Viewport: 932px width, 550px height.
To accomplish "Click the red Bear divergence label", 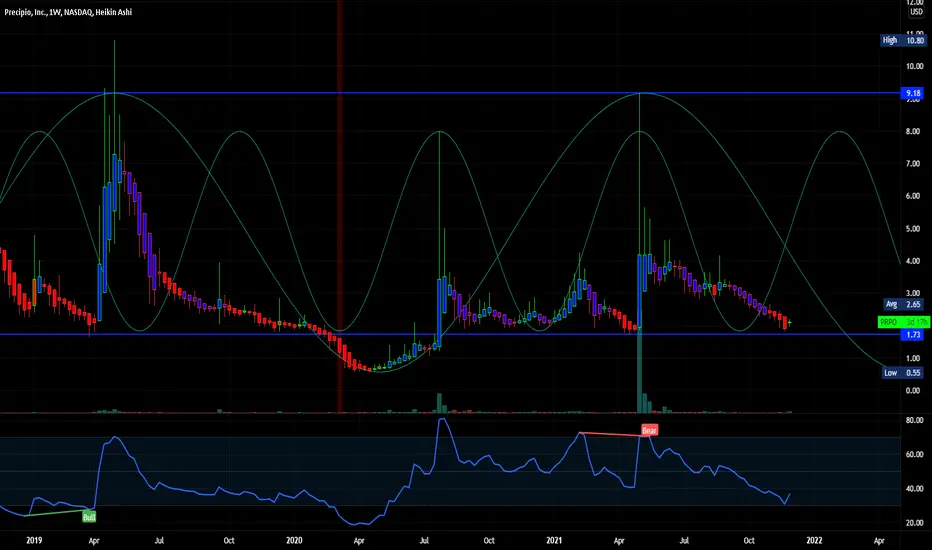I will 649,430.
